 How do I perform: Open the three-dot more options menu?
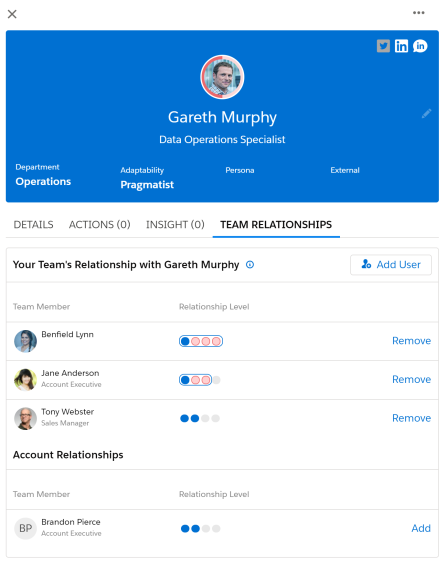coord(418,13)
